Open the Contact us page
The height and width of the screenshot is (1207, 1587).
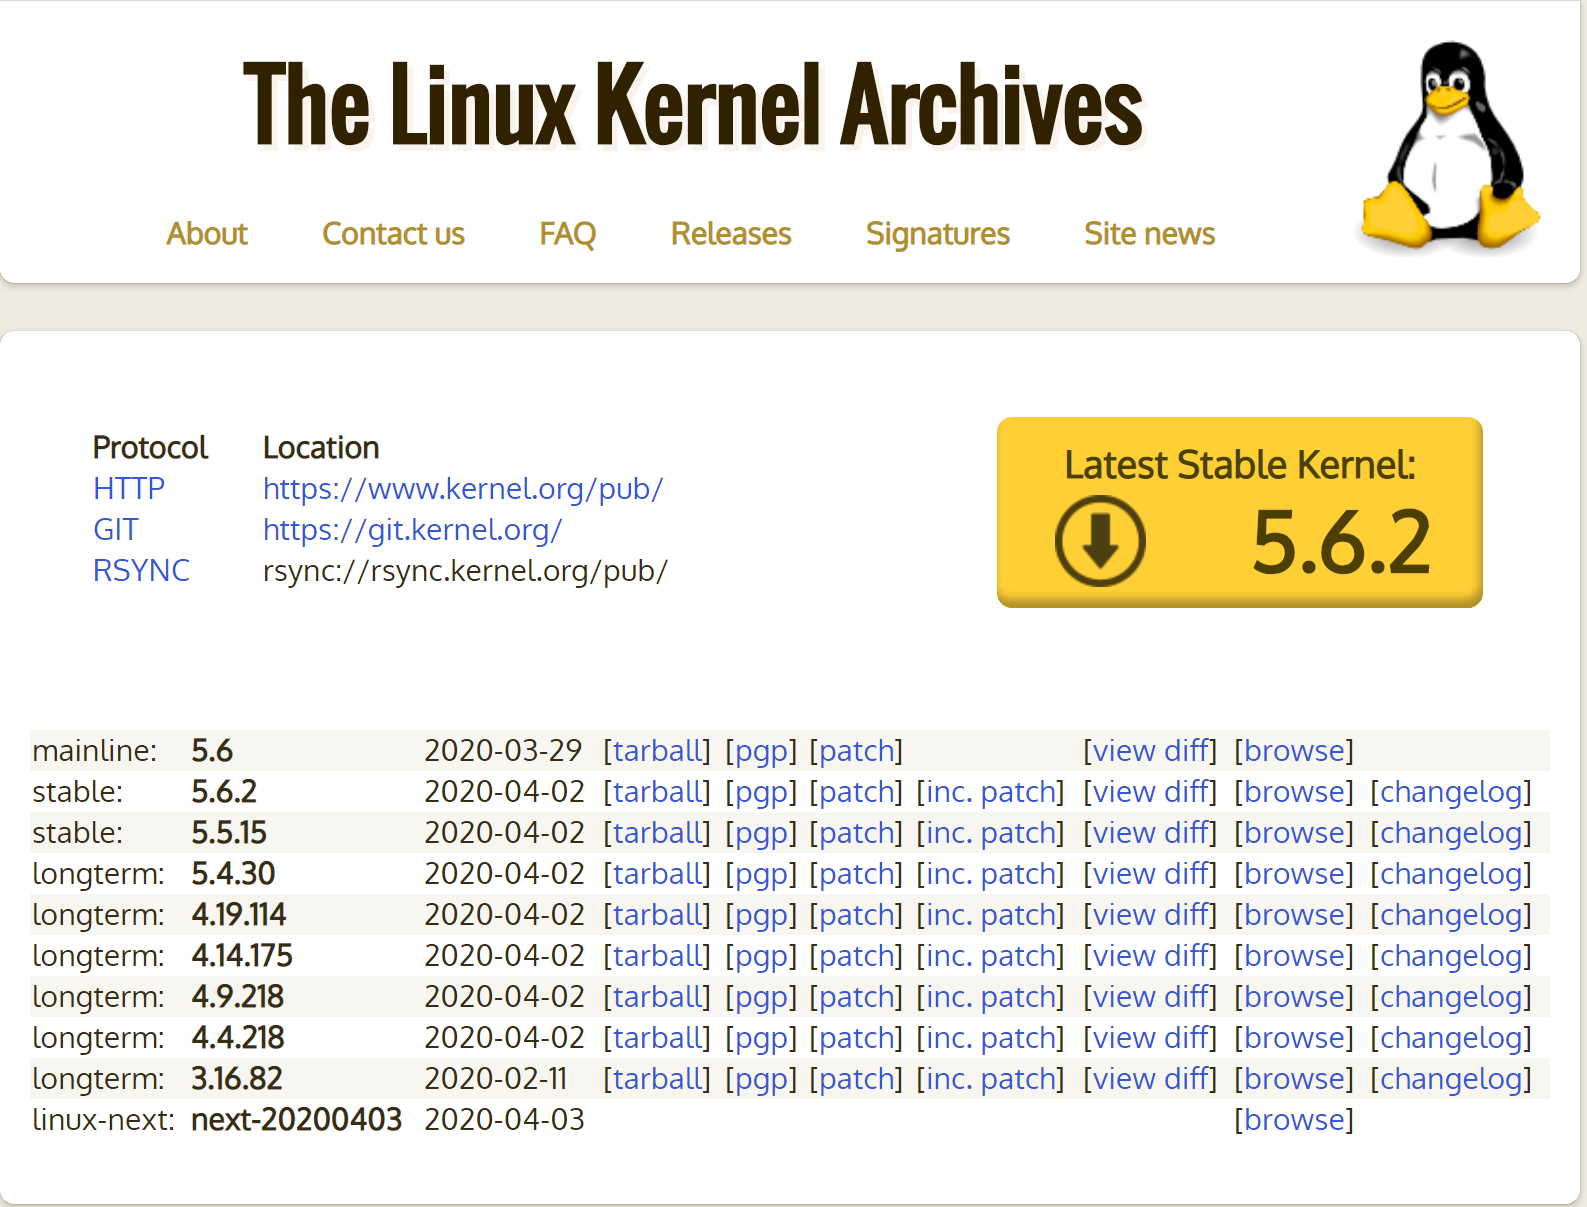(x=393, y=233)
